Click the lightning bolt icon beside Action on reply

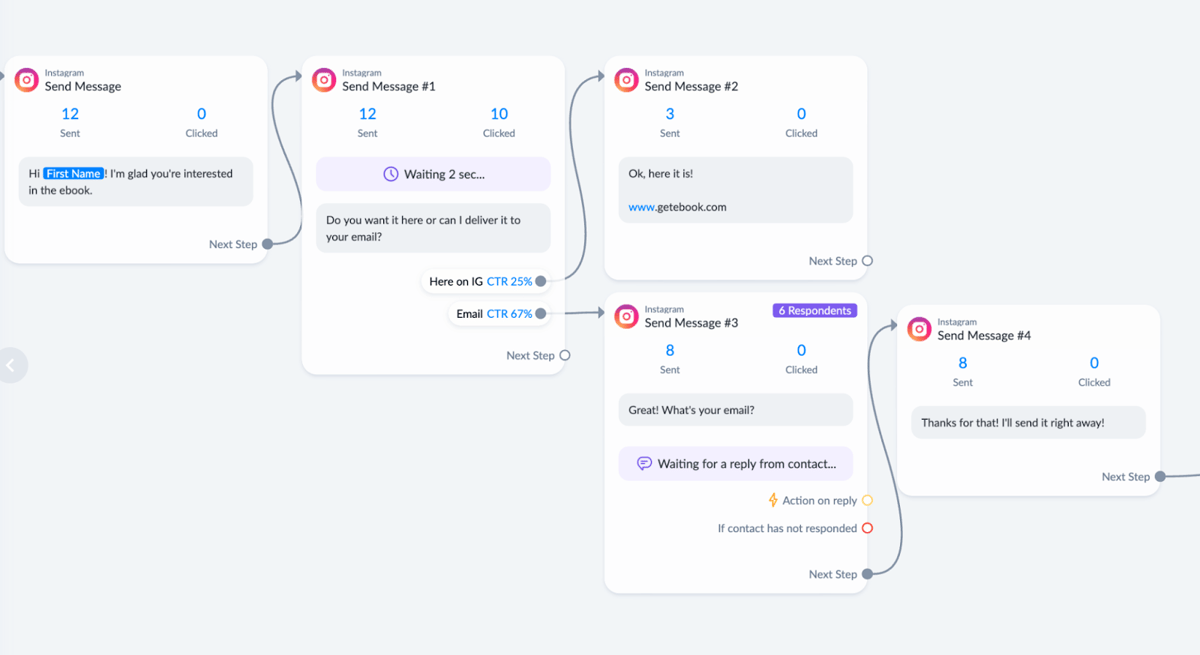[x=772, y=500]
